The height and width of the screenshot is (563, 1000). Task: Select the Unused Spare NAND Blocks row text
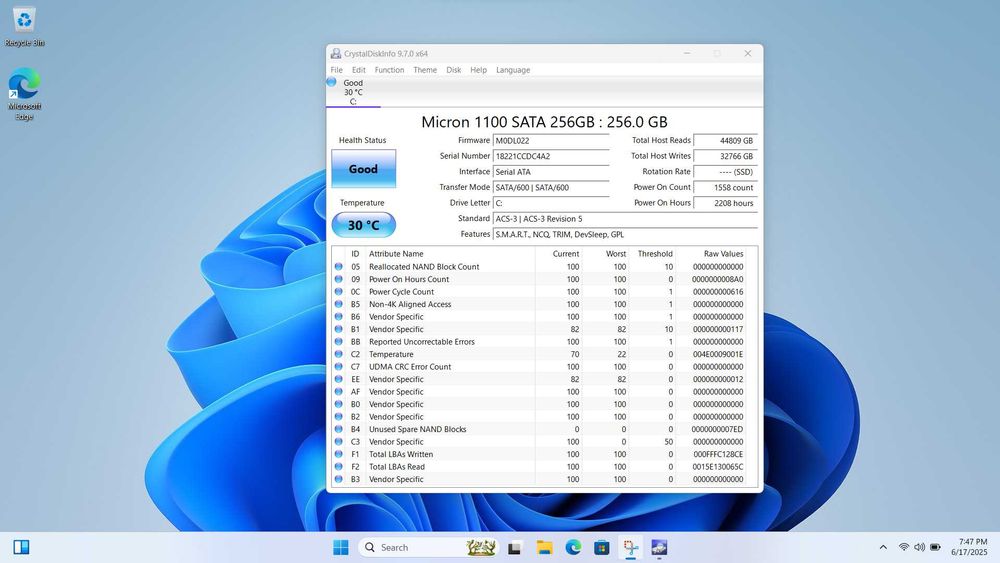tap(418, 430)
